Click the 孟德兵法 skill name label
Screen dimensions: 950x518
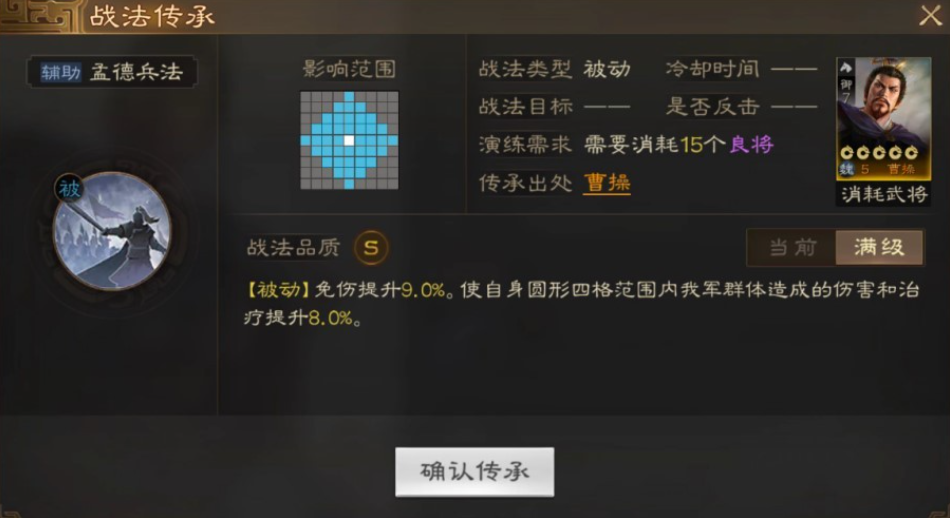tap(136, 72)
